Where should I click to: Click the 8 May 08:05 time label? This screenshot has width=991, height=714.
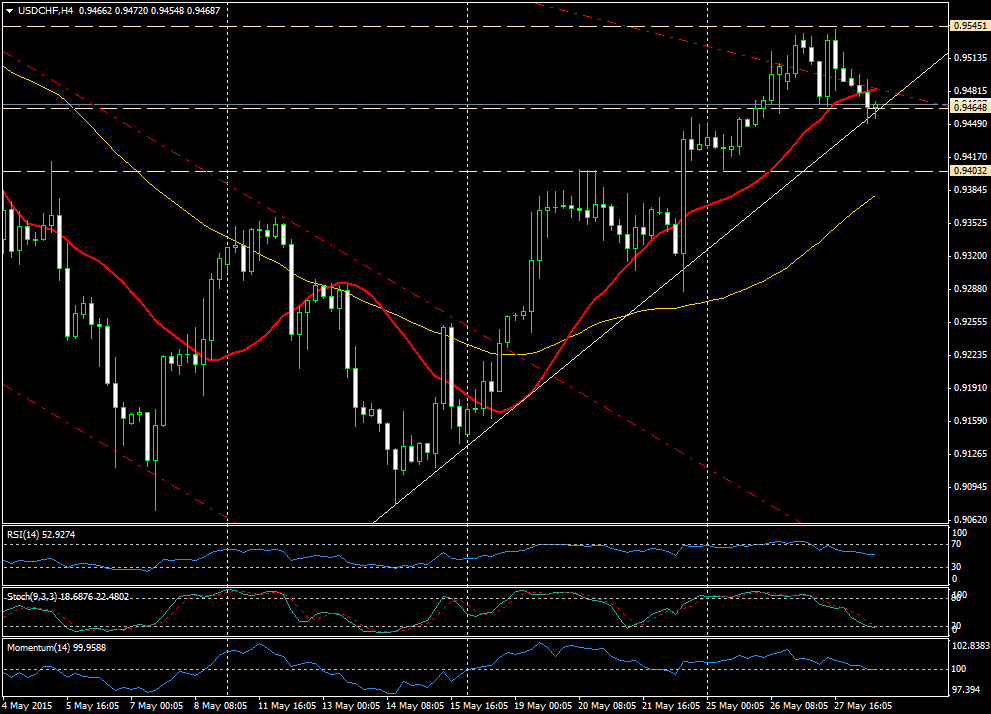tap(222, 705)
